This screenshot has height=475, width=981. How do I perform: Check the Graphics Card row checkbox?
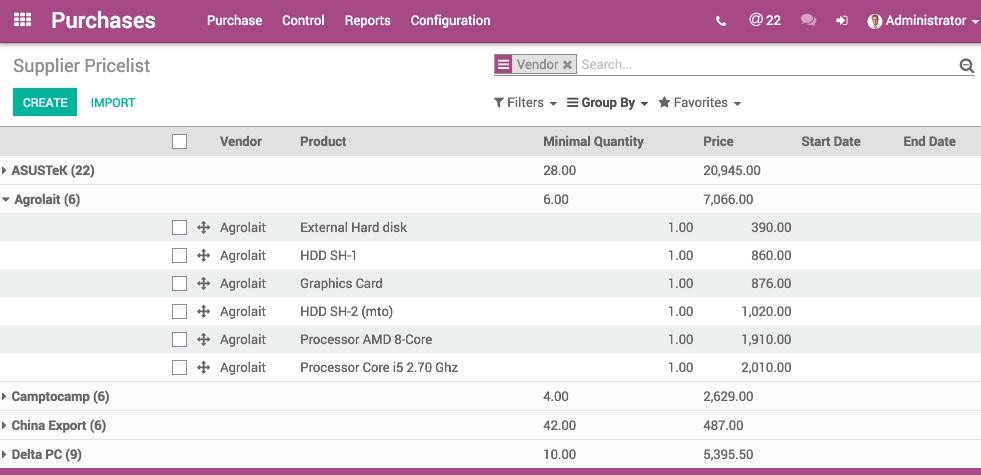pos(180,283)
